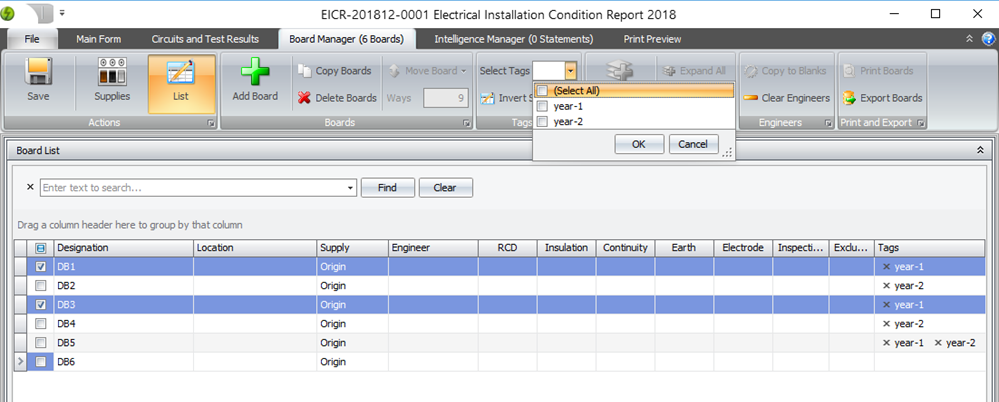Uncheck the DB1 row checkbox
The height and width of the screenshot is (402, 999).
pyautogui.click(x=41, y=267)
